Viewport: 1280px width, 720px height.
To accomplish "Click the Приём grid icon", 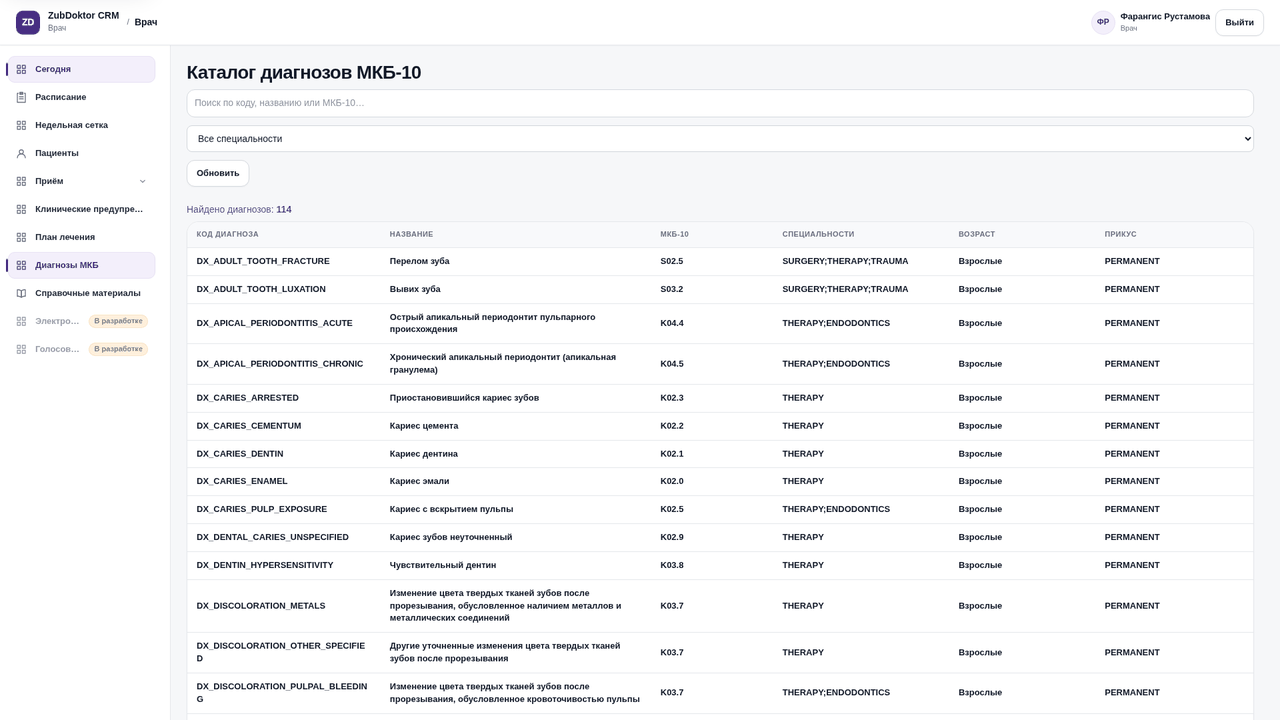I will [21, 181].
